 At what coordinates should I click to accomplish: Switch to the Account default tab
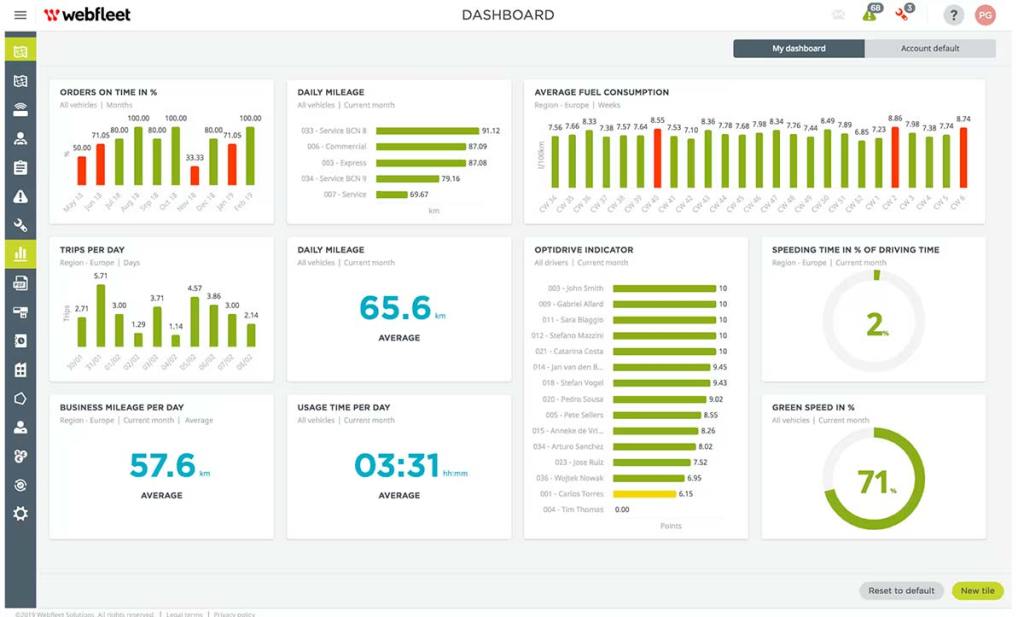929,48
